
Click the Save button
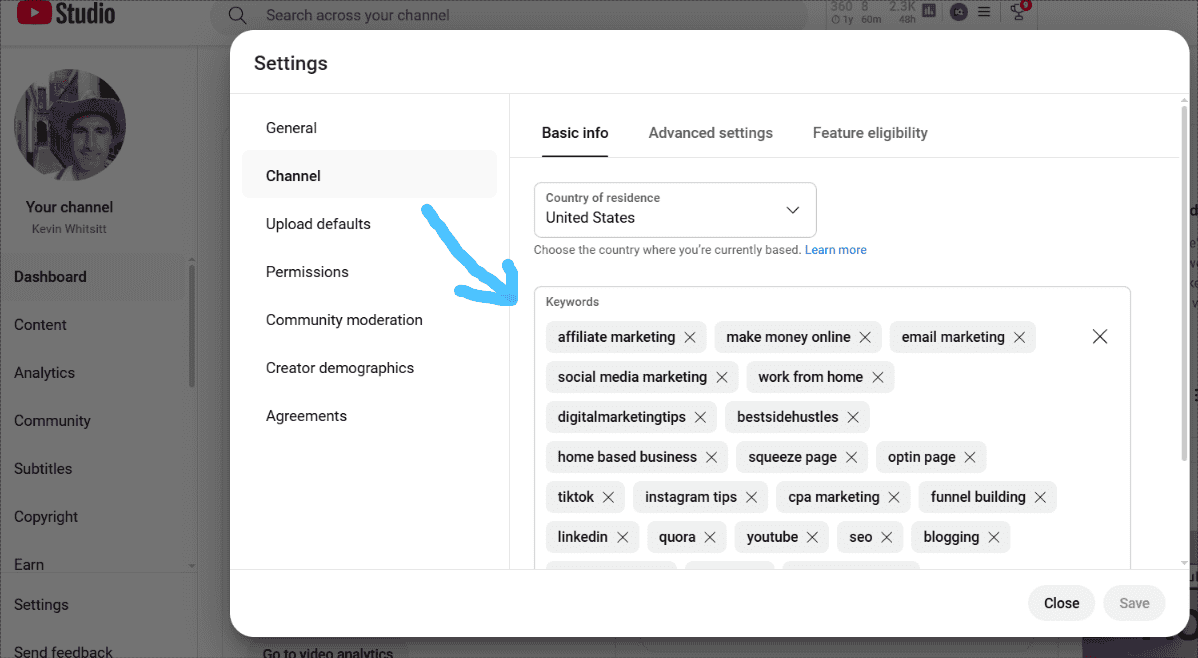1134,603
